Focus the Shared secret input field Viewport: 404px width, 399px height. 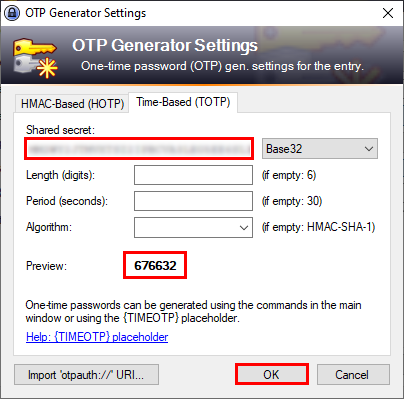click(139, 149)
